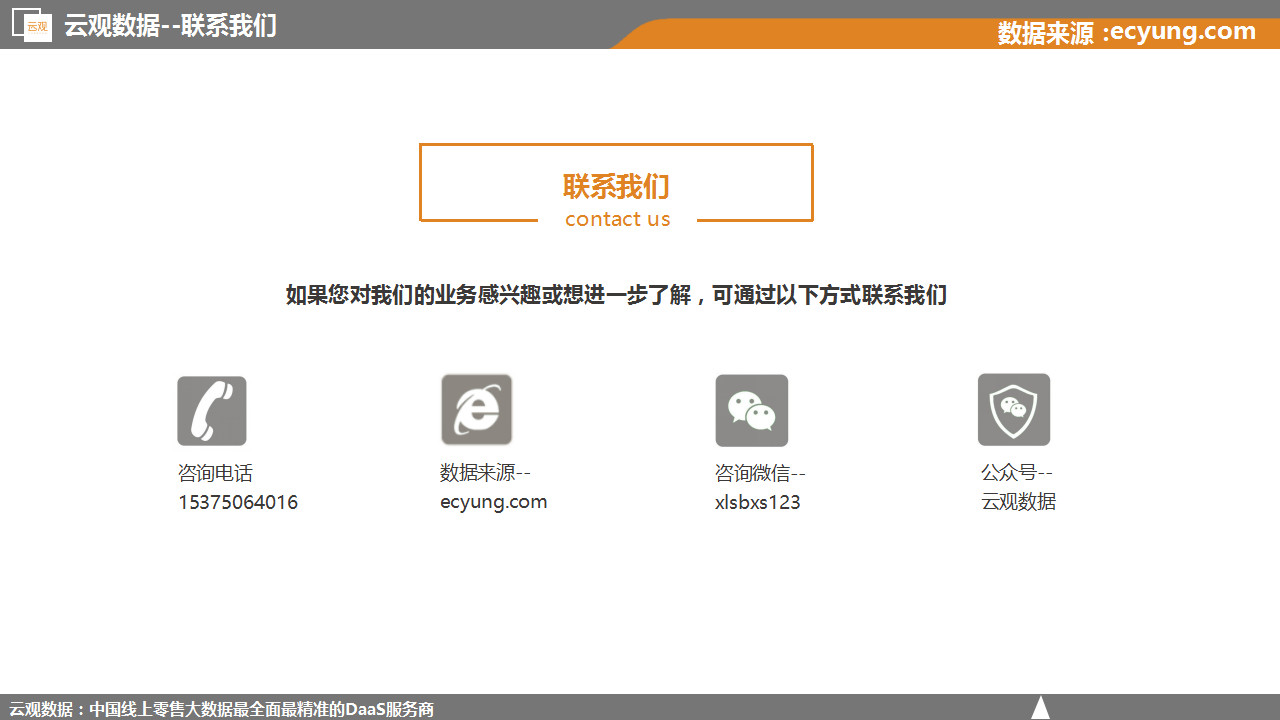The width and height of the screenshot is (1280, 720).
Task: Click the orange 联系我们 heading
Action: (616, 186)
